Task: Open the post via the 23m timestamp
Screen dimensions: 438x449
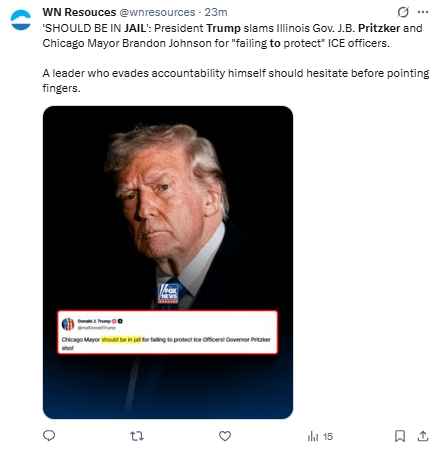Action: click(216, 12)
